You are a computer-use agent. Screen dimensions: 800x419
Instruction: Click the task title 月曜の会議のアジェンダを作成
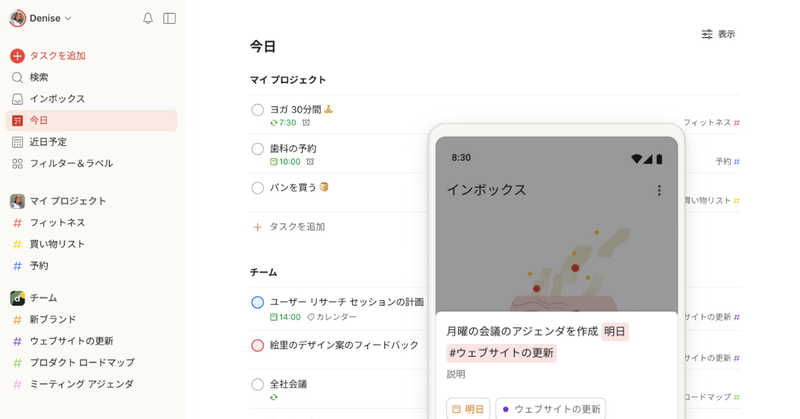tap(521, 332)
